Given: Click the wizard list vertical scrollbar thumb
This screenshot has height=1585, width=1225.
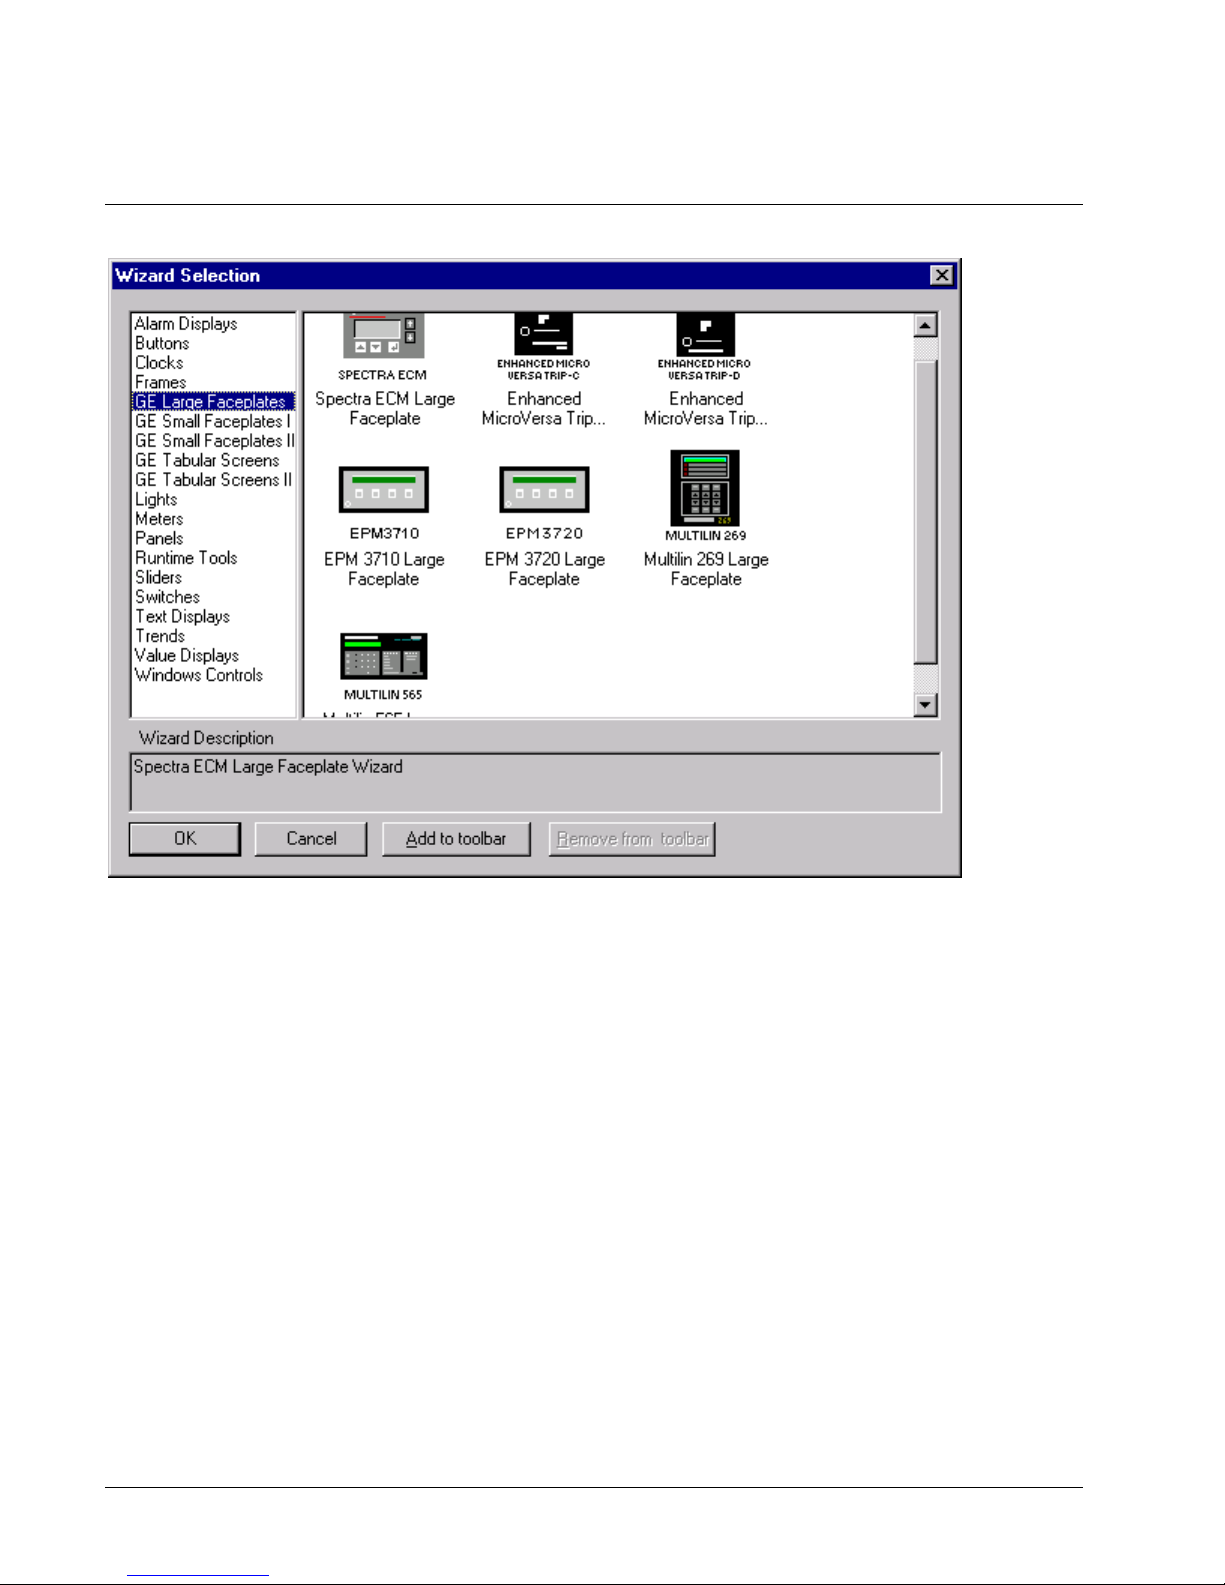Looking at the screenshot, I should click(925, 511).
